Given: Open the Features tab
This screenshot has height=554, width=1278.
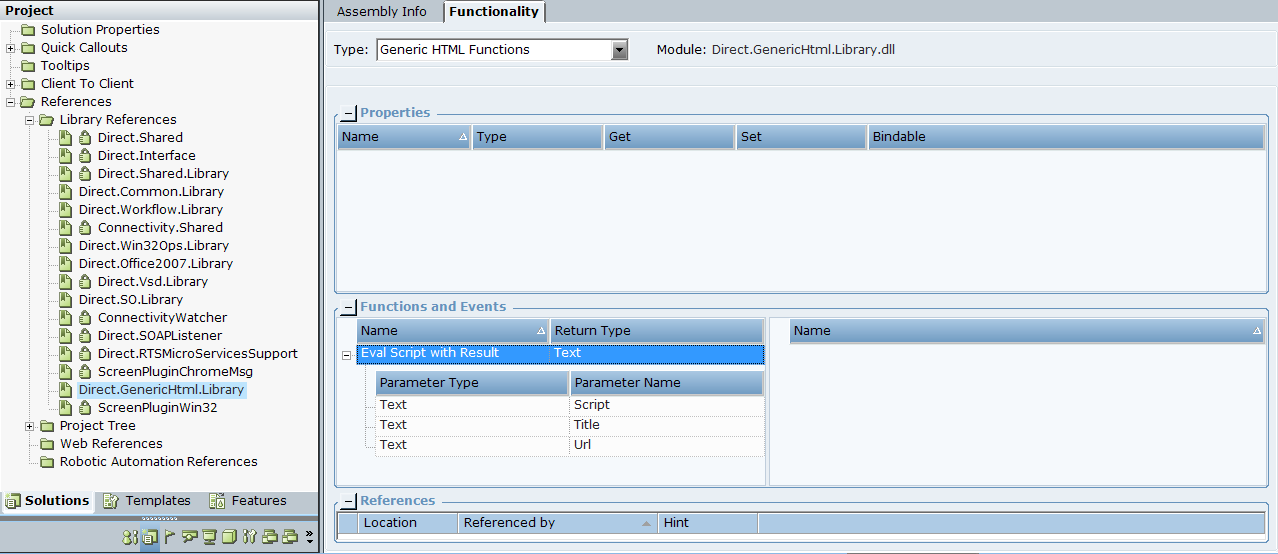Looking at the screenshot, I should coord(248,501).
